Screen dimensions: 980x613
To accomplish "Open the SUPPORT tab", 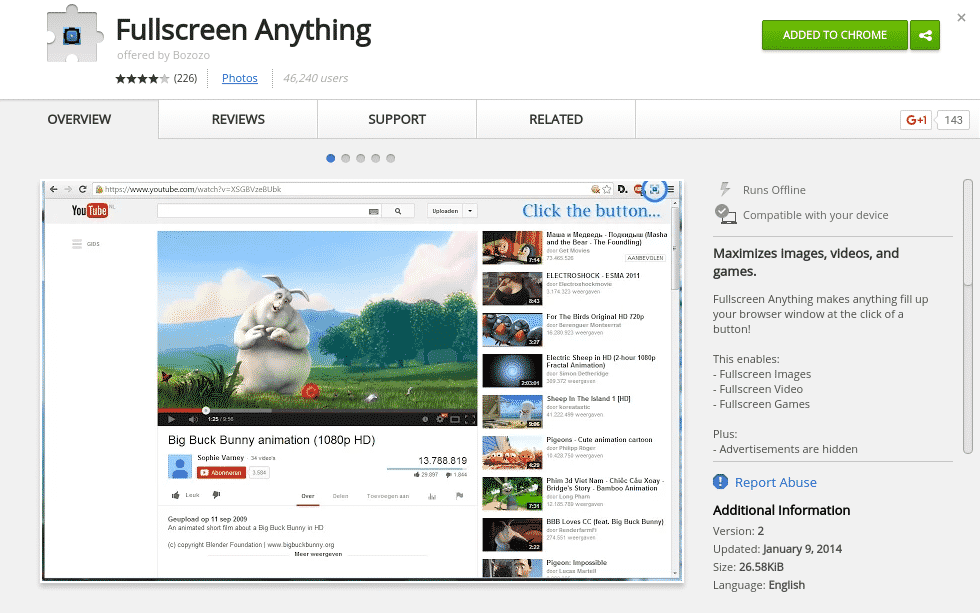I will coord(397,119).
